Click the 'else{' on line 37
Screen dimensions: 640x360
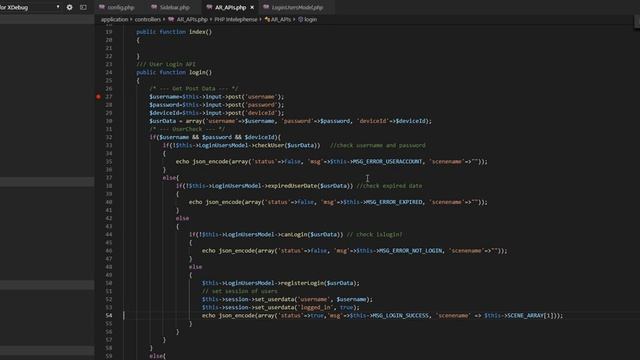pos(171,178)
